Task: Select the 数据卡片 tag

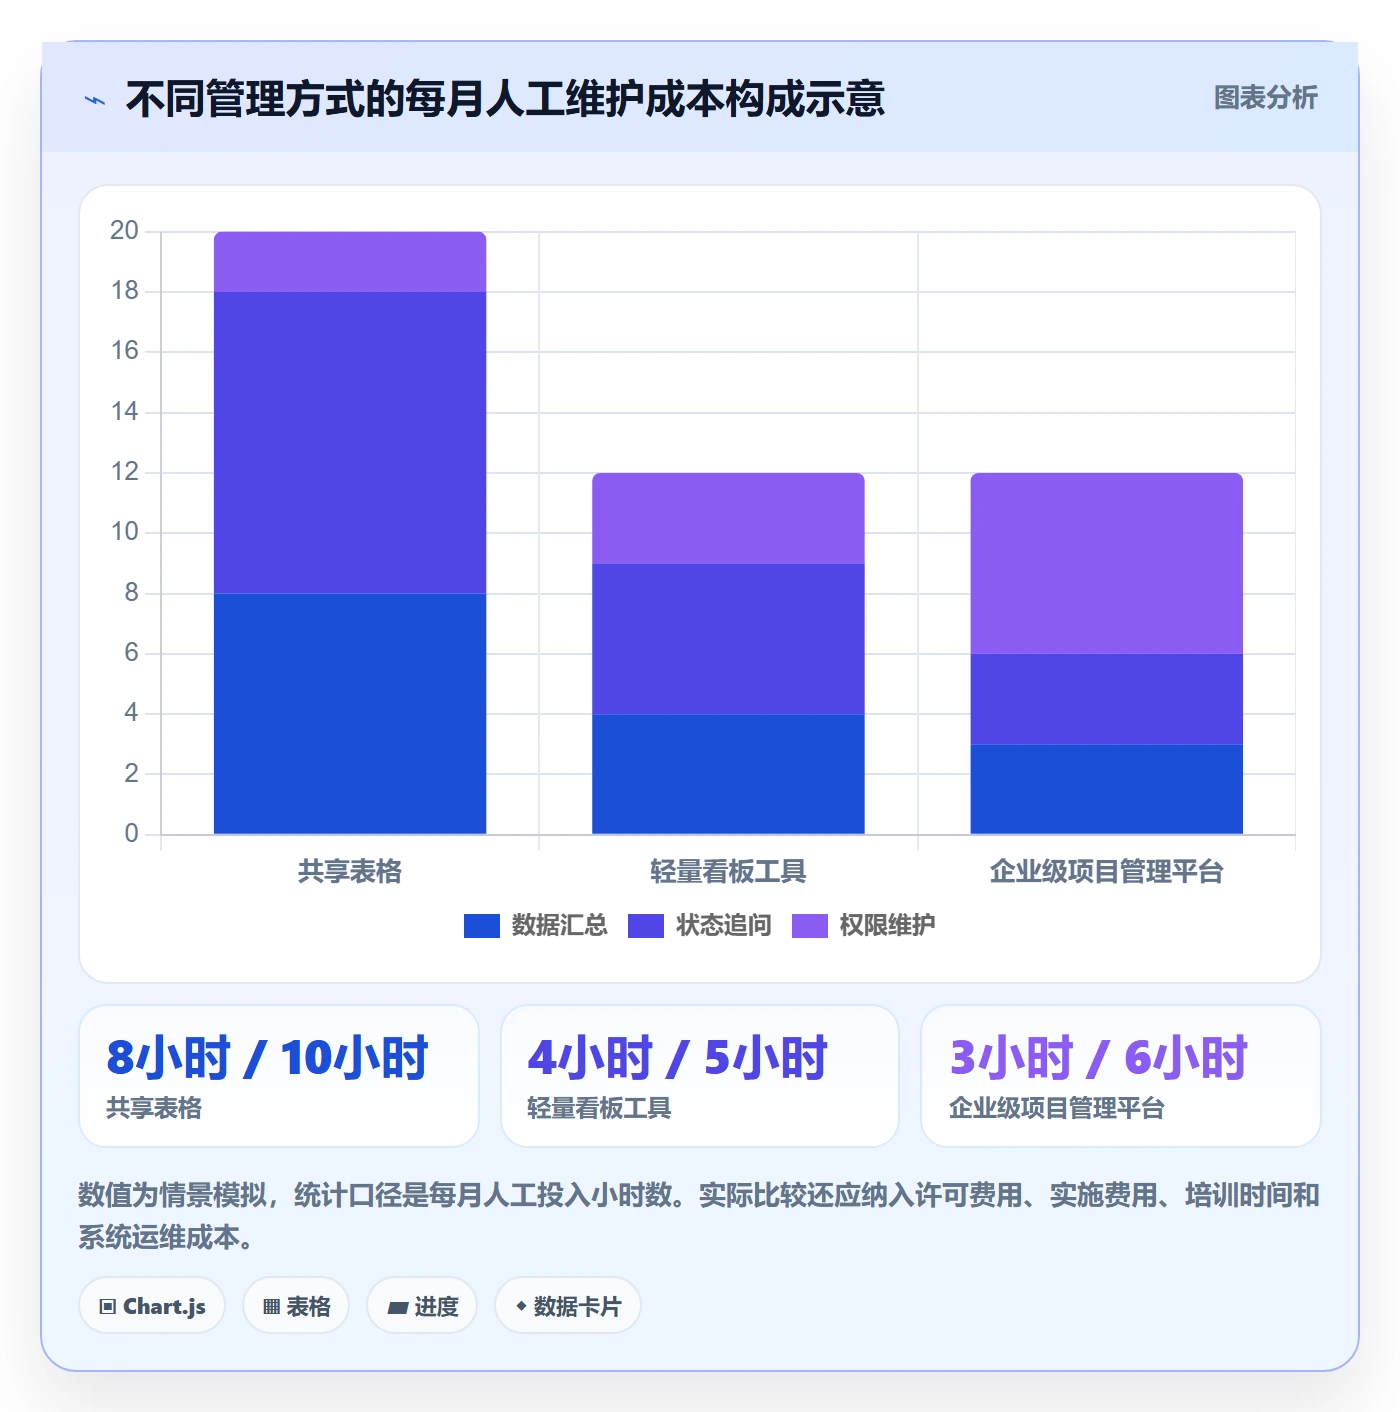Action: 568,1306
